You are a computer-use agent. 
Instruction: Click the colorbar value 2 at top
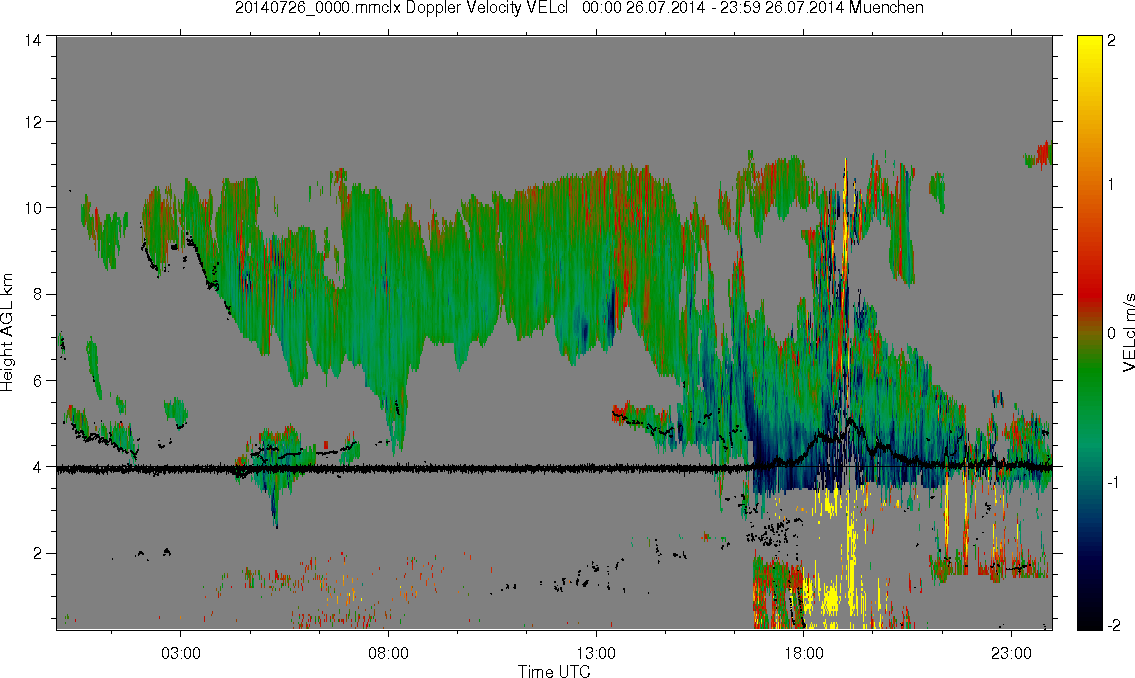[x=1112, y=41]
